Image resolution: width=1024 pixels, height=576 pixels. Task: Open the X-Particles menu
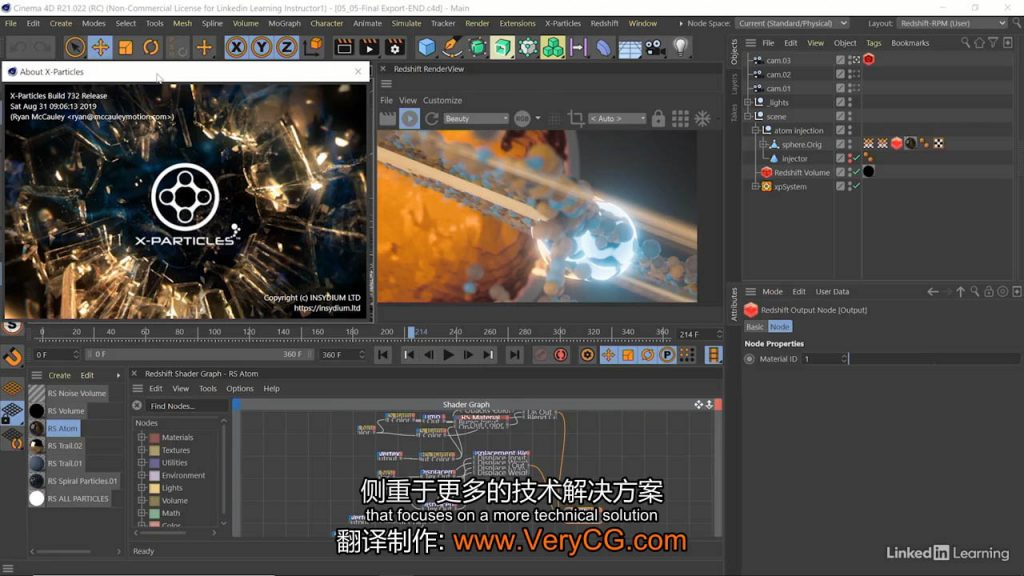coord(562,23)
